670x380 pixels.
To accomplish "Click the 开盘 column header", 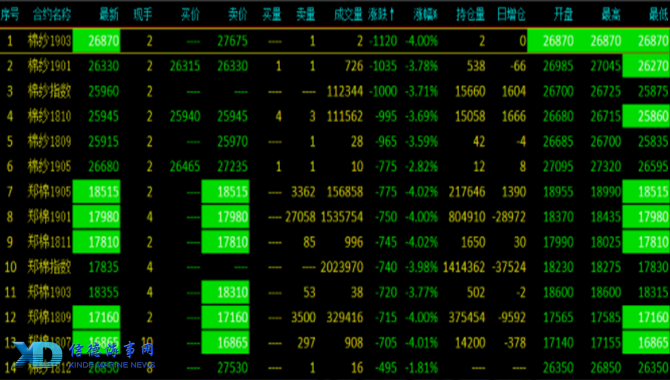I will pos(563,15).
